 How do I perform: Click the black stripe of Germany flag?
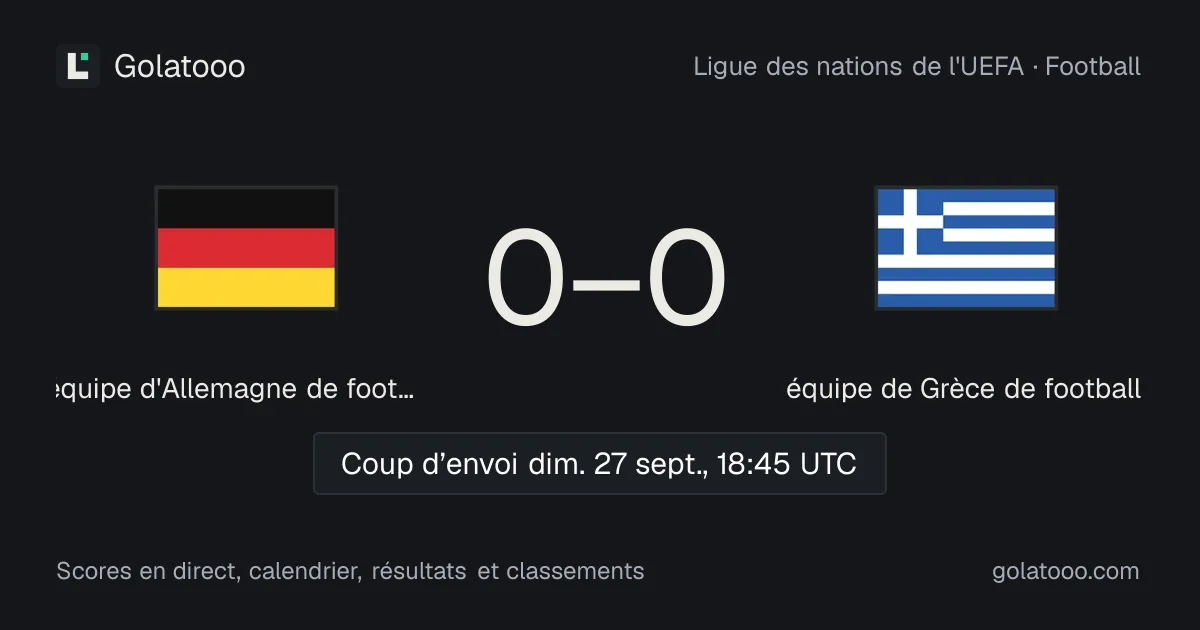click(x=246, y=208)
